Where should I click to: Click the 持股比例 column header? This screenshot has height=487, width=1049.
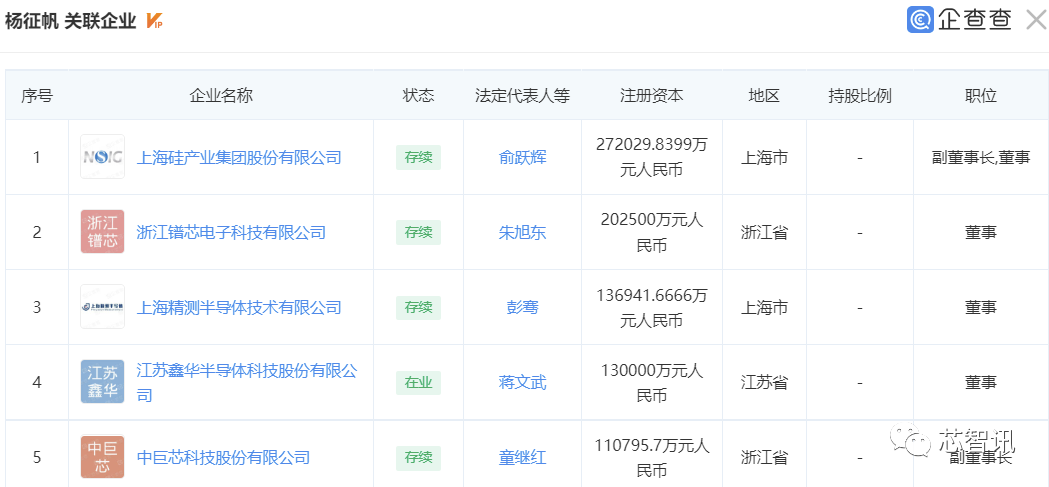(860, 96)
